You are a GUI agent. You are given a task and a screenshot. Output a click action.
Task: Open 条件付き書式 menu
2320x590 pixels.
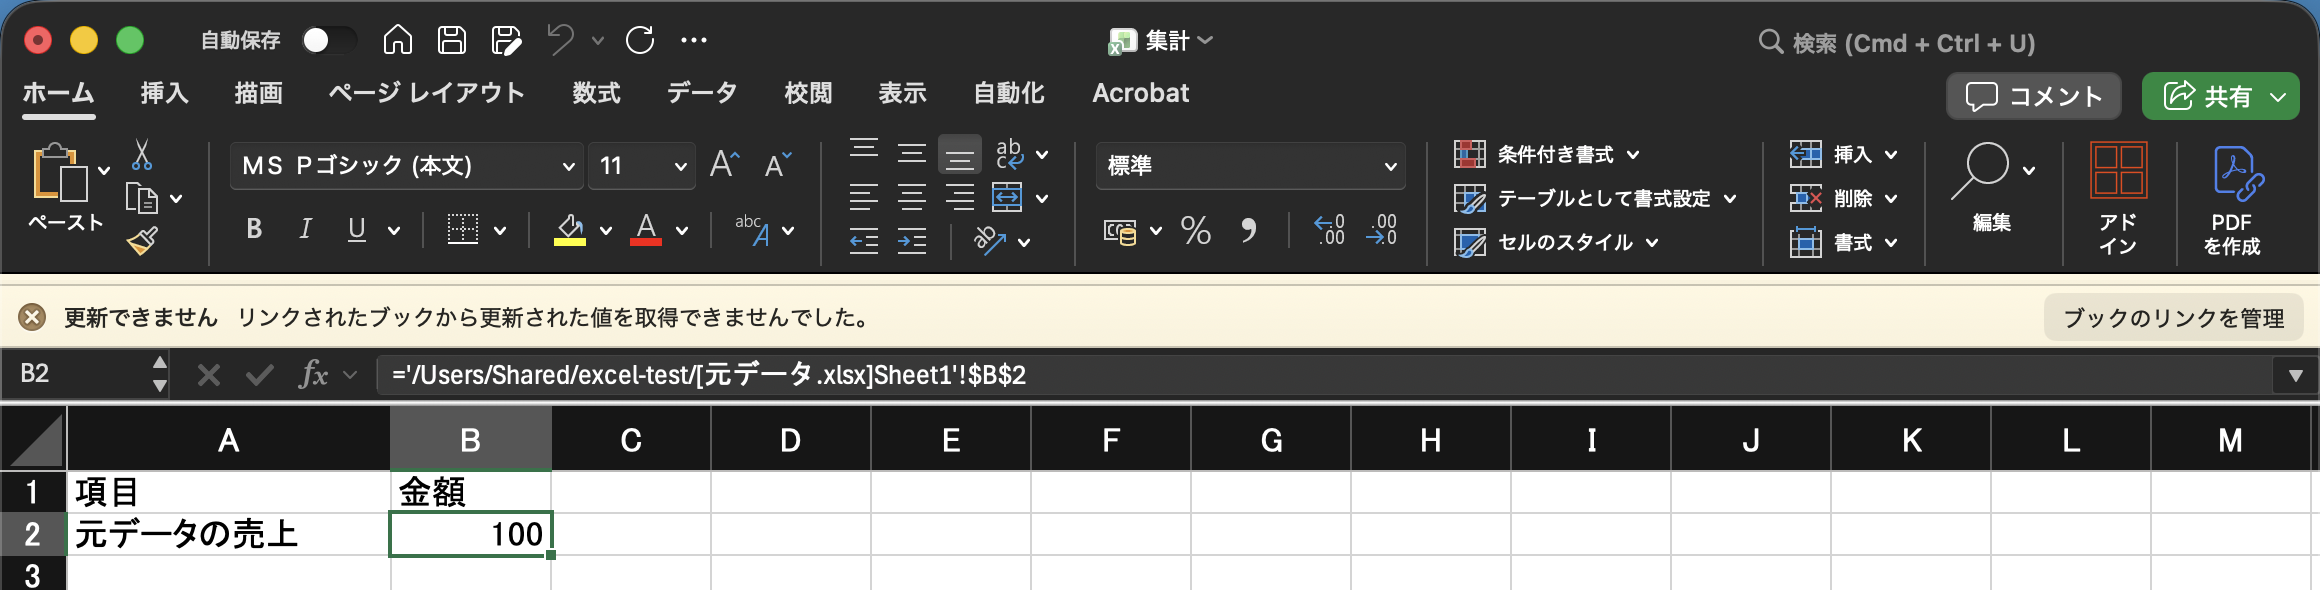1547,155
